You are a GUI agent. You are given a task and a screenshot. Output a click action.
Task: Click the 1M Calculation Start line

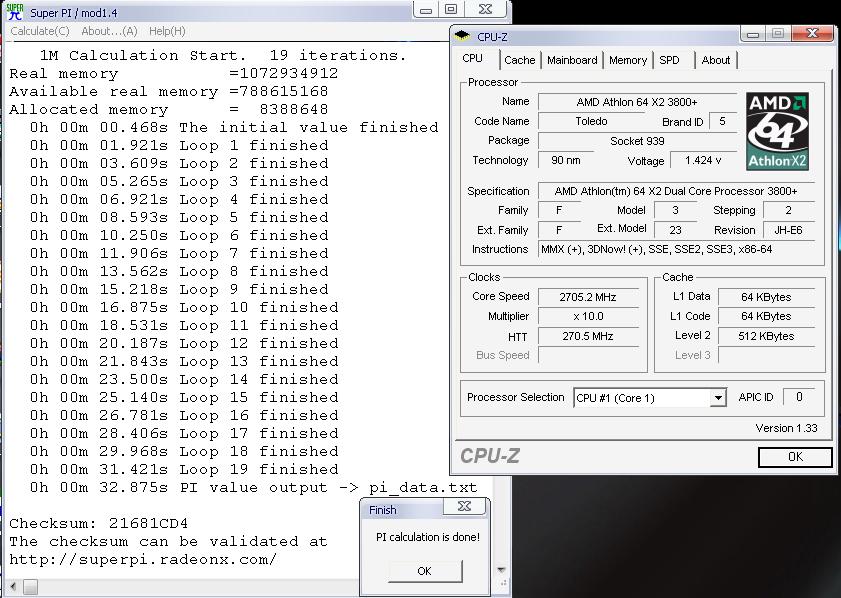(x=223, y=55)
